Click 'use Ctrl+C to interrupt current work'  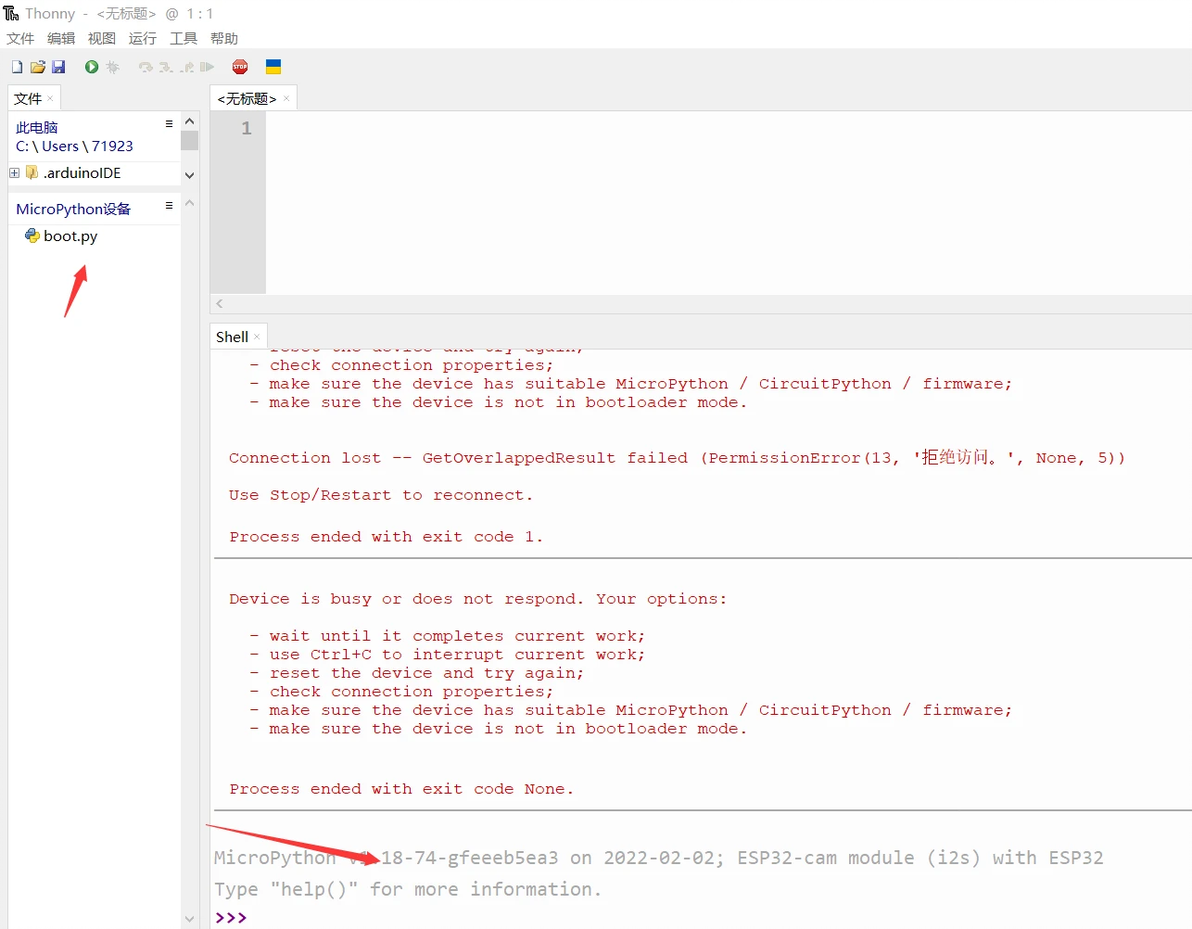(x=457, y=655)
